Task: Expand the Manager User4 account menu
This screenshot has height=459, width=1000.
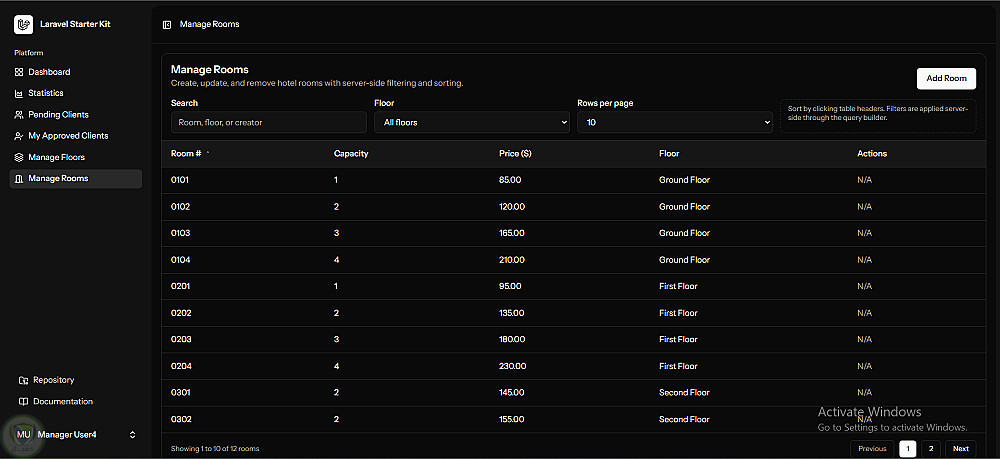Action: (132, 435)
